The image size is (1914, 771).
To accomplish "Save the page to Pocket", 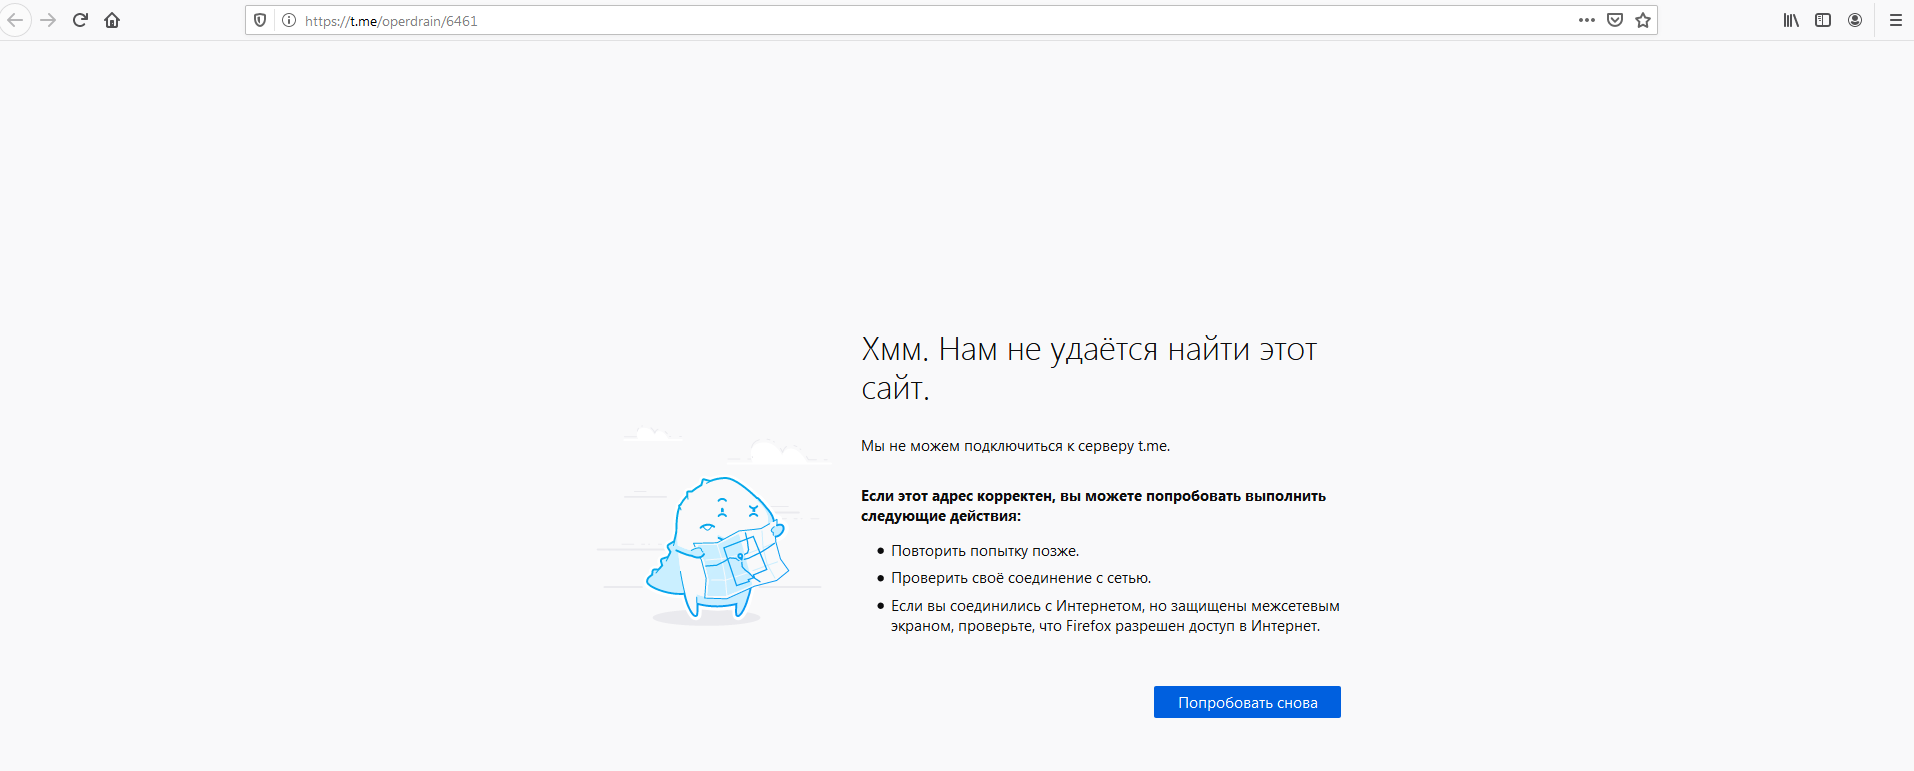I will 1614,20.
